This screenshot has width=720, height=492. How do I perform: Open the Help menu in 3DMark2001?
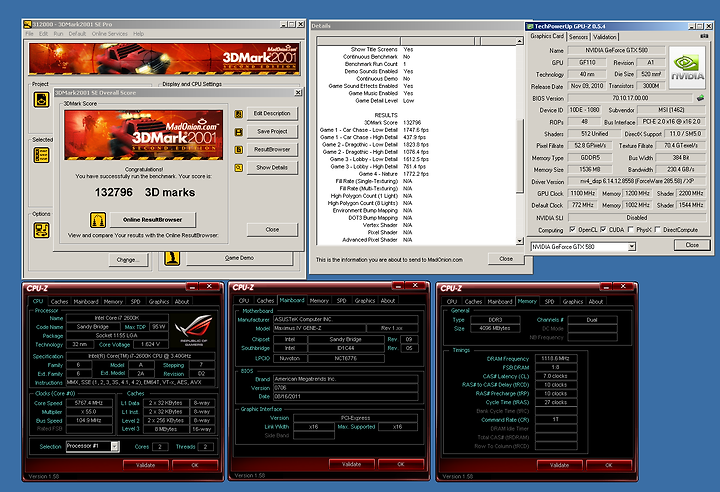tap(138, 34)
